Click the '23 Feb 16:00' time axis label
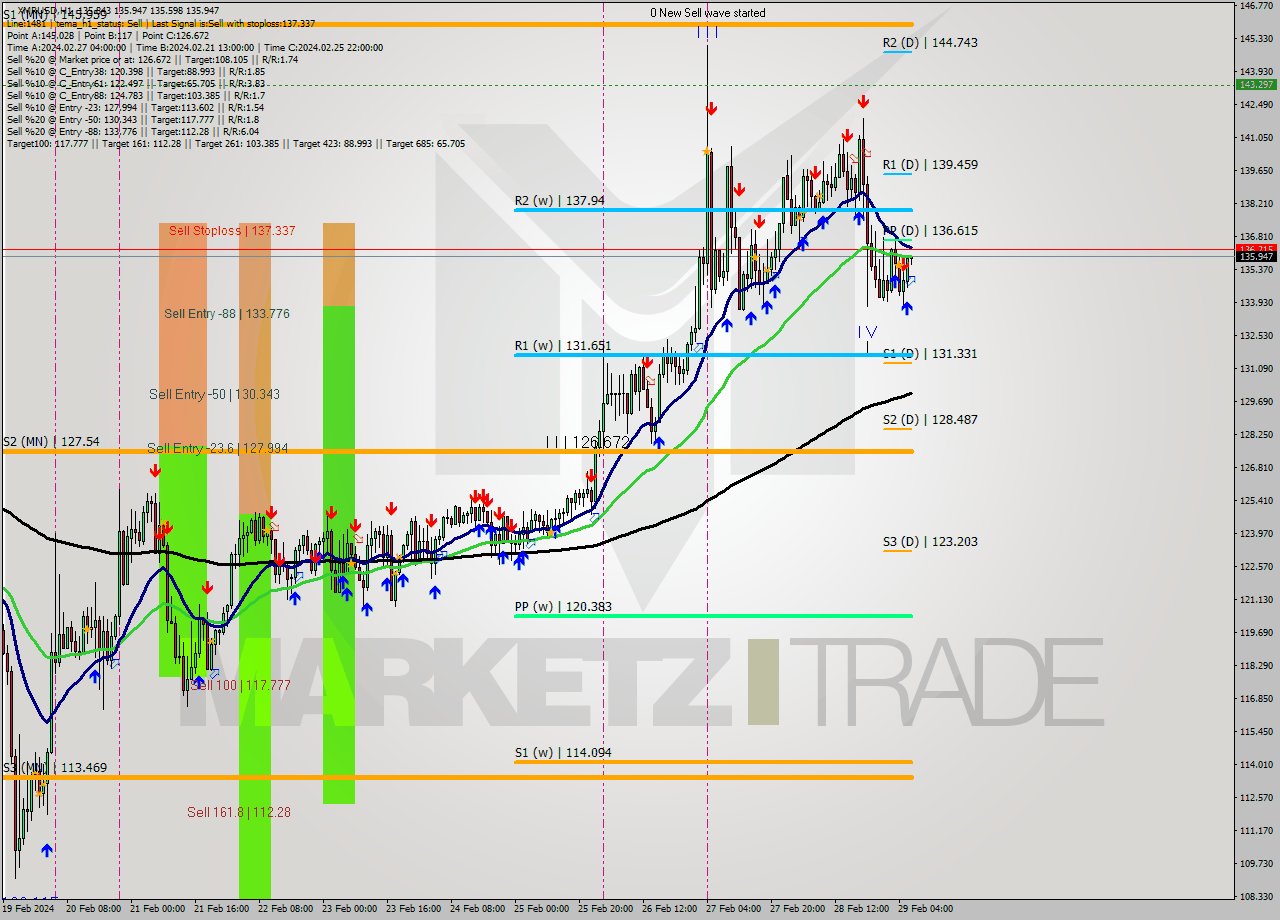Image resolution: width=1280 pixels, height=920 pixels. 414,909
